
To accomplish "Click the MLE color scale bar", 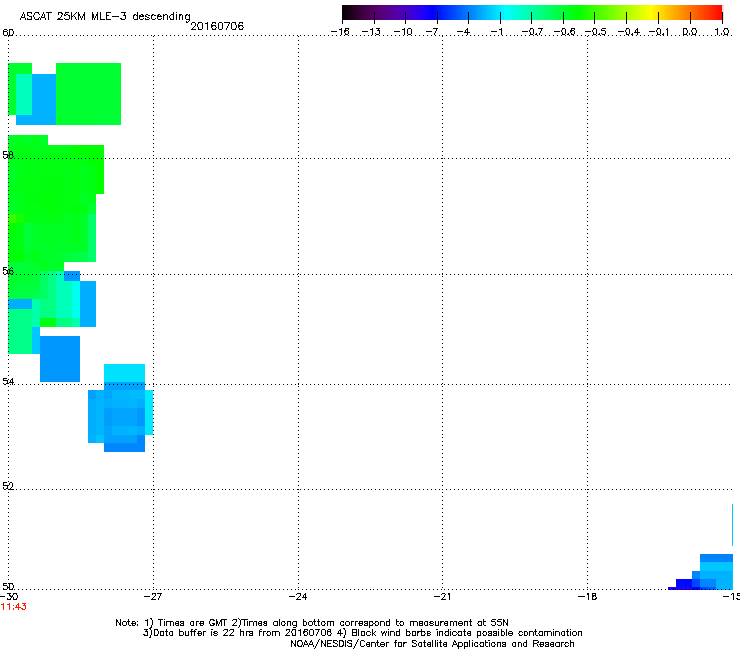I will pos(532,13).
